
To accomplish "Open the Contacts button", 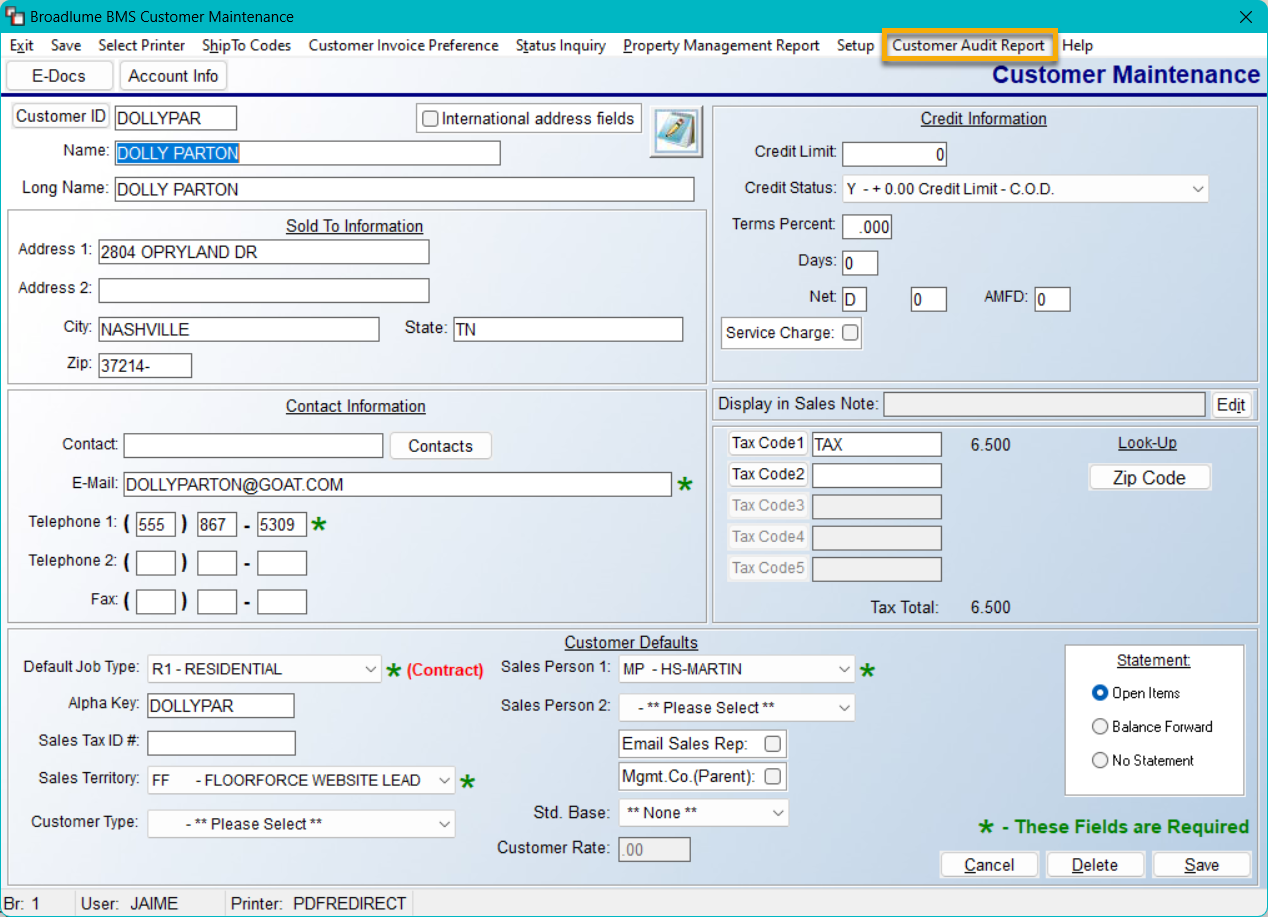I will (440, 446).
